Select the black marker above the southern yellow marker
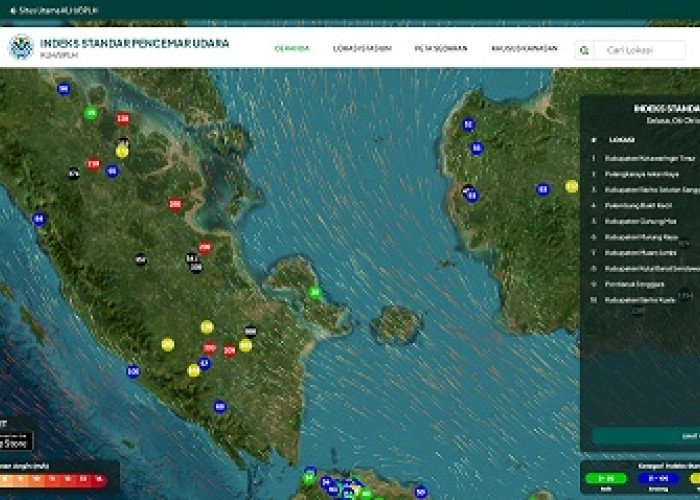This screenshot has height=500, width=700. click(250, 332)
